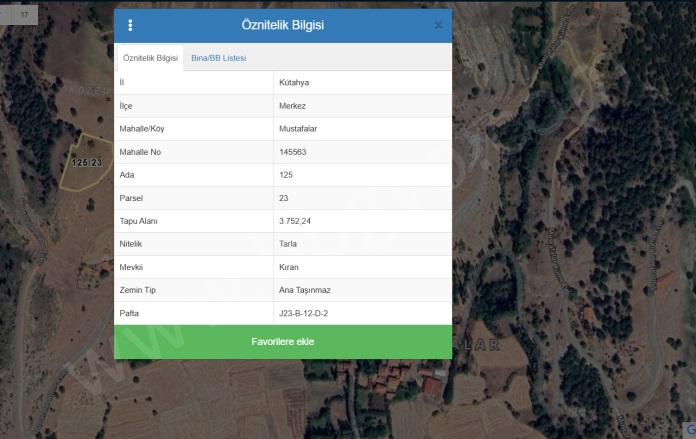Select the Parsel row value 23

coord(284,198)
